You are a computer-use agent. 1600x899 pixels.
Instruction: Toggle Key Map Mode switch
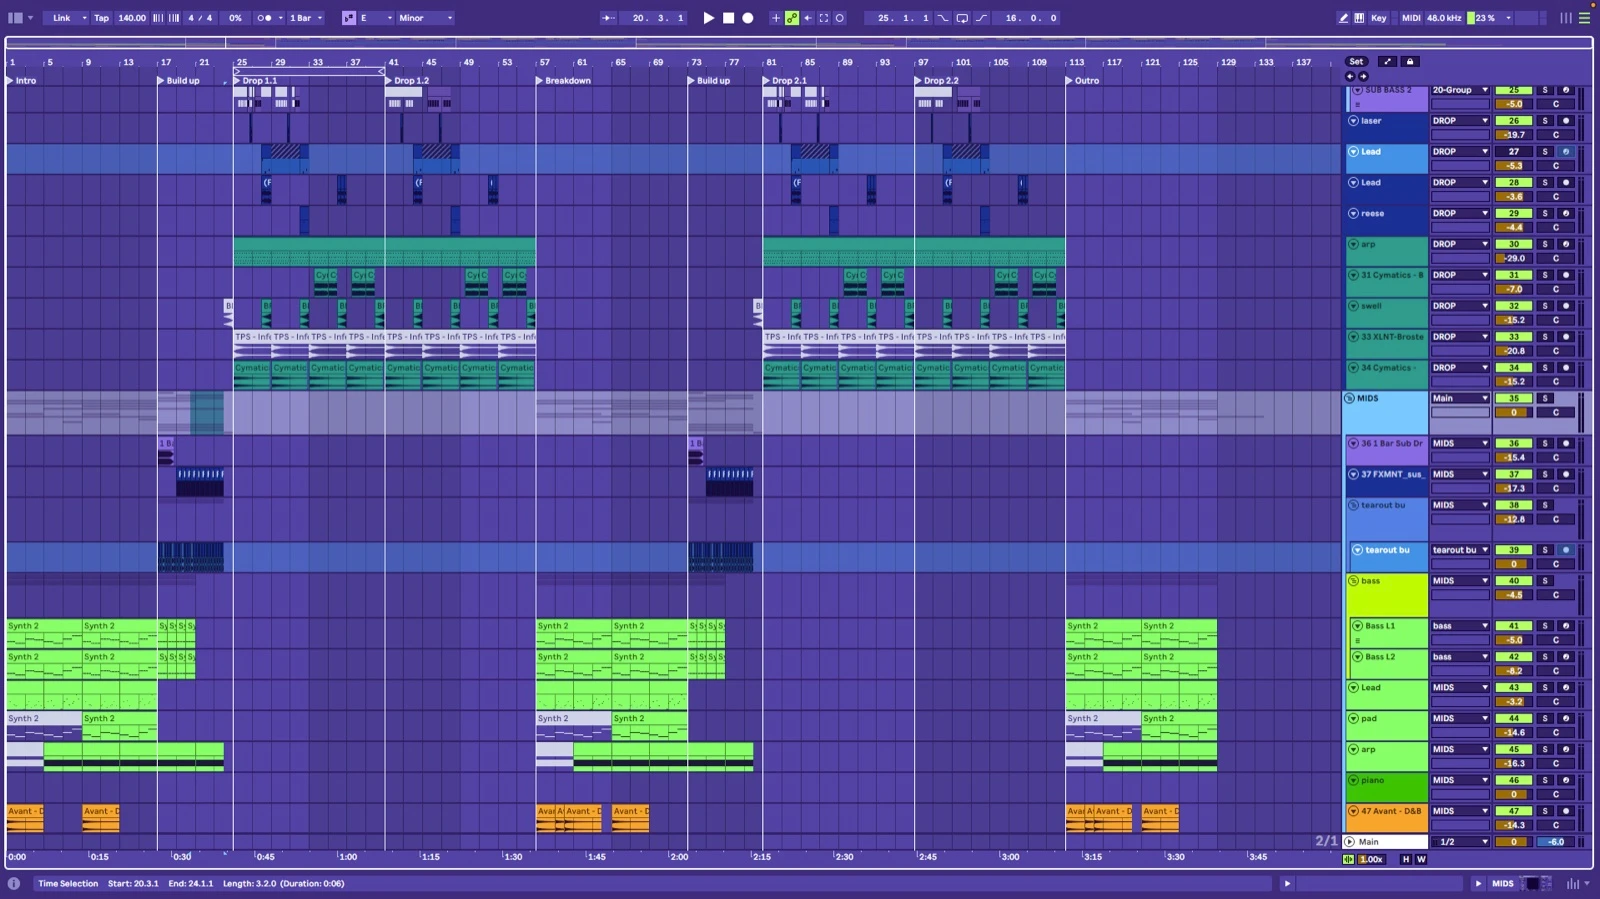(x=1379, y=18)
